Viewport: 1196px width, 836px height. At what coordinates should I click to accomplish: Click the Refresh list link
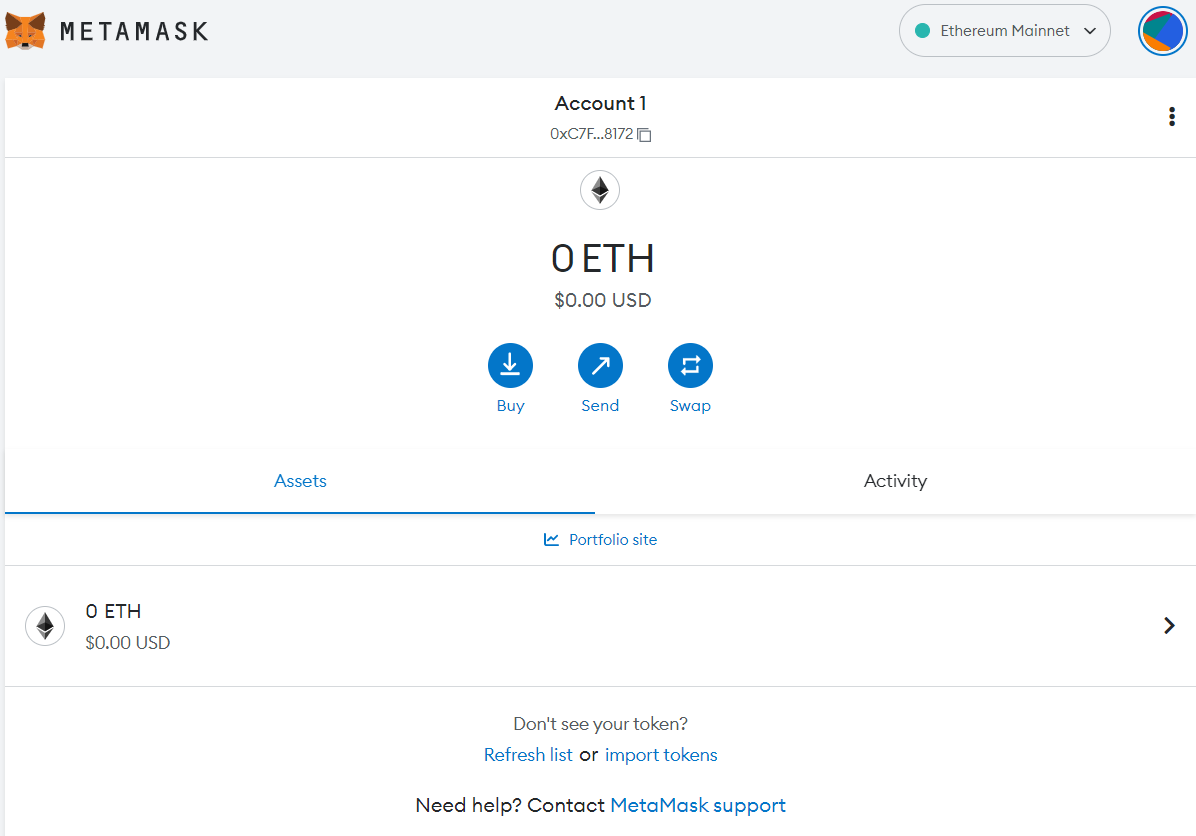(528, 754)
